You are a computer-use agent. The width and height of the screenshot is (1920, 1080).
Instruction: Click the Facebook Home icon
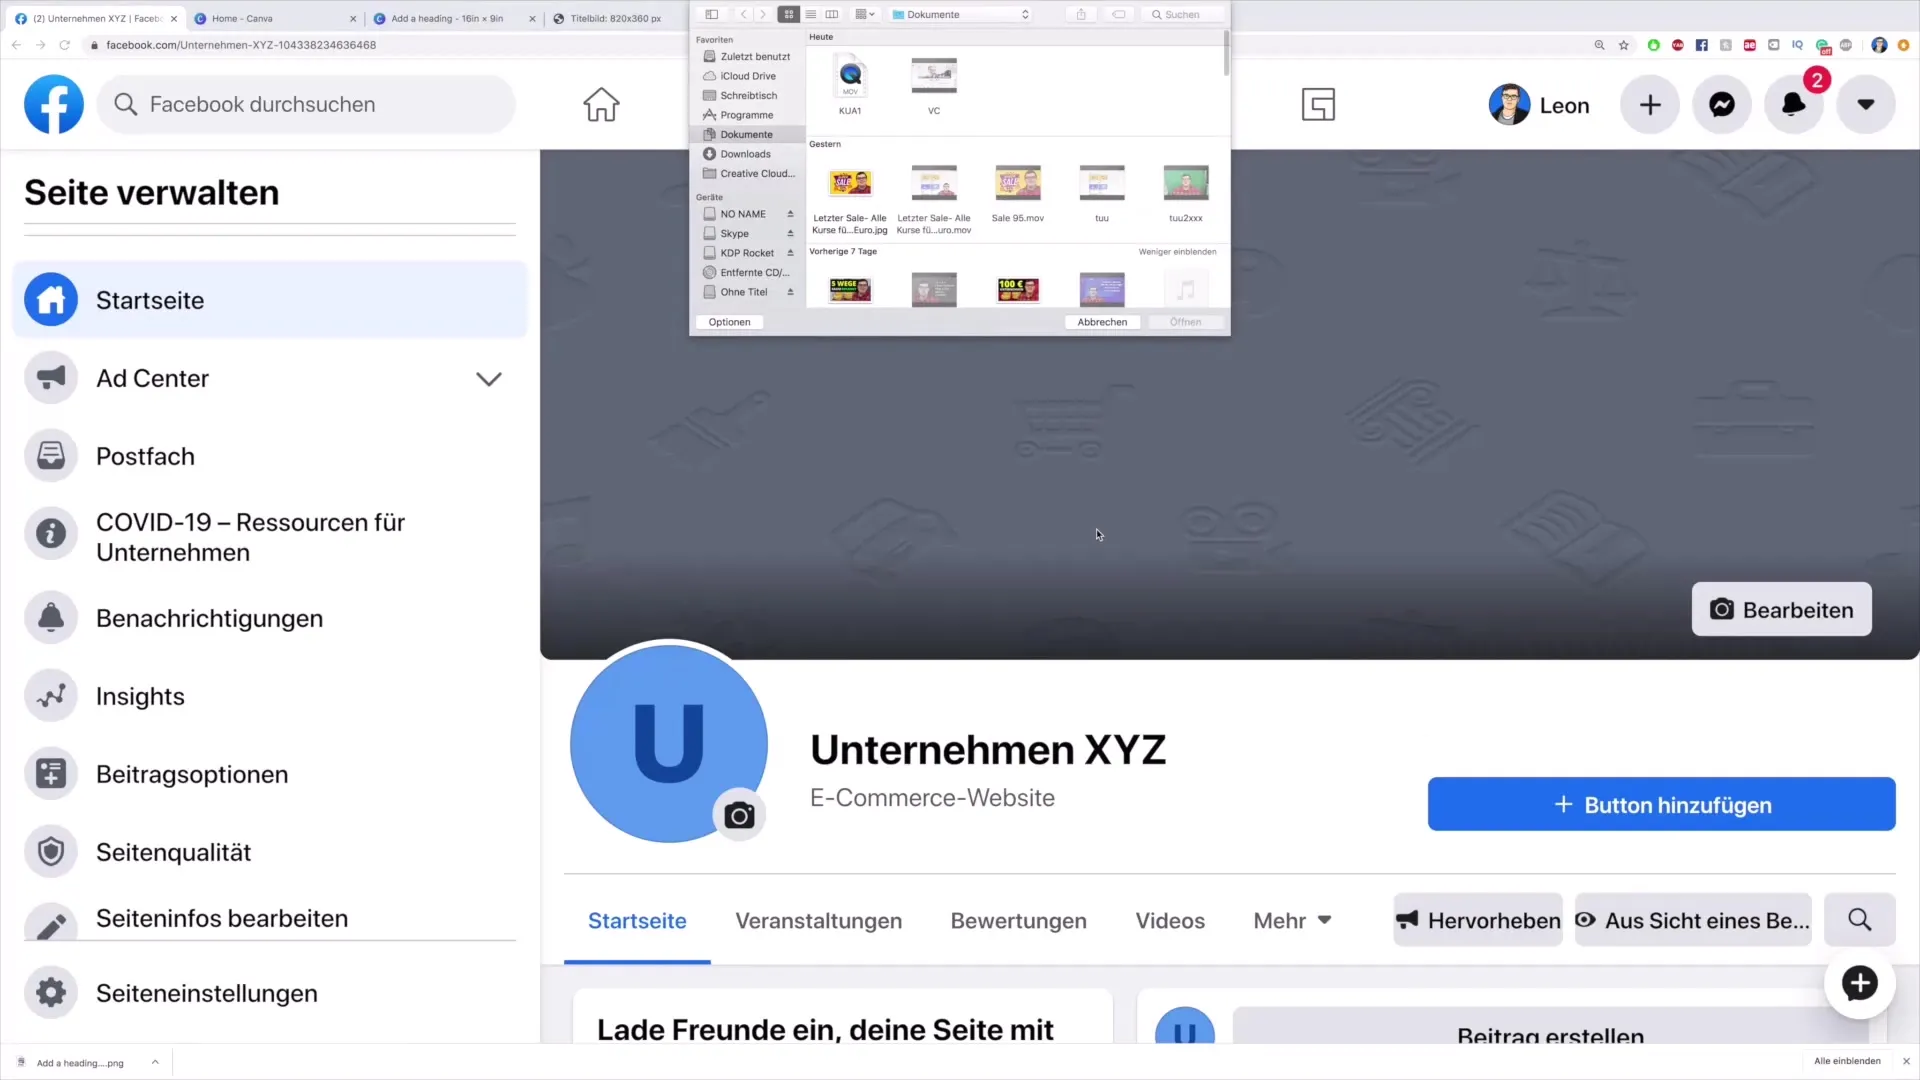(601, 104)
